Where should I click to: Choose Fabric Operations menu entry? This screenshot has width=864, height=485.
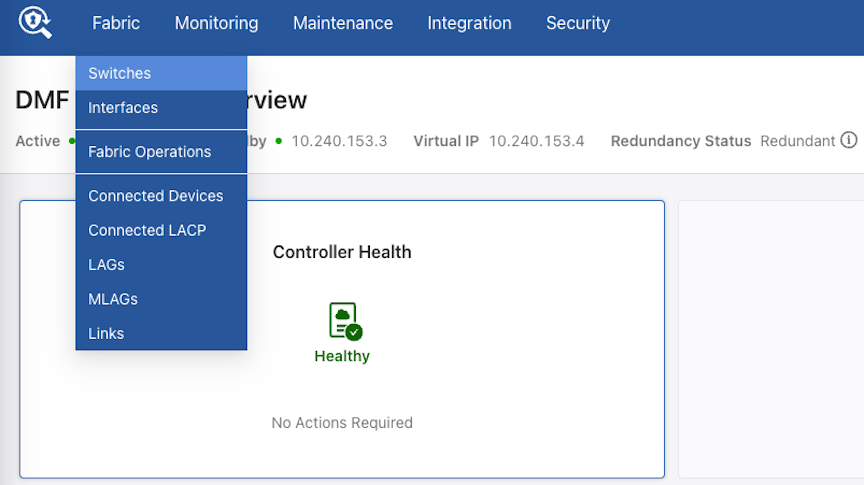tap(161, 152)
